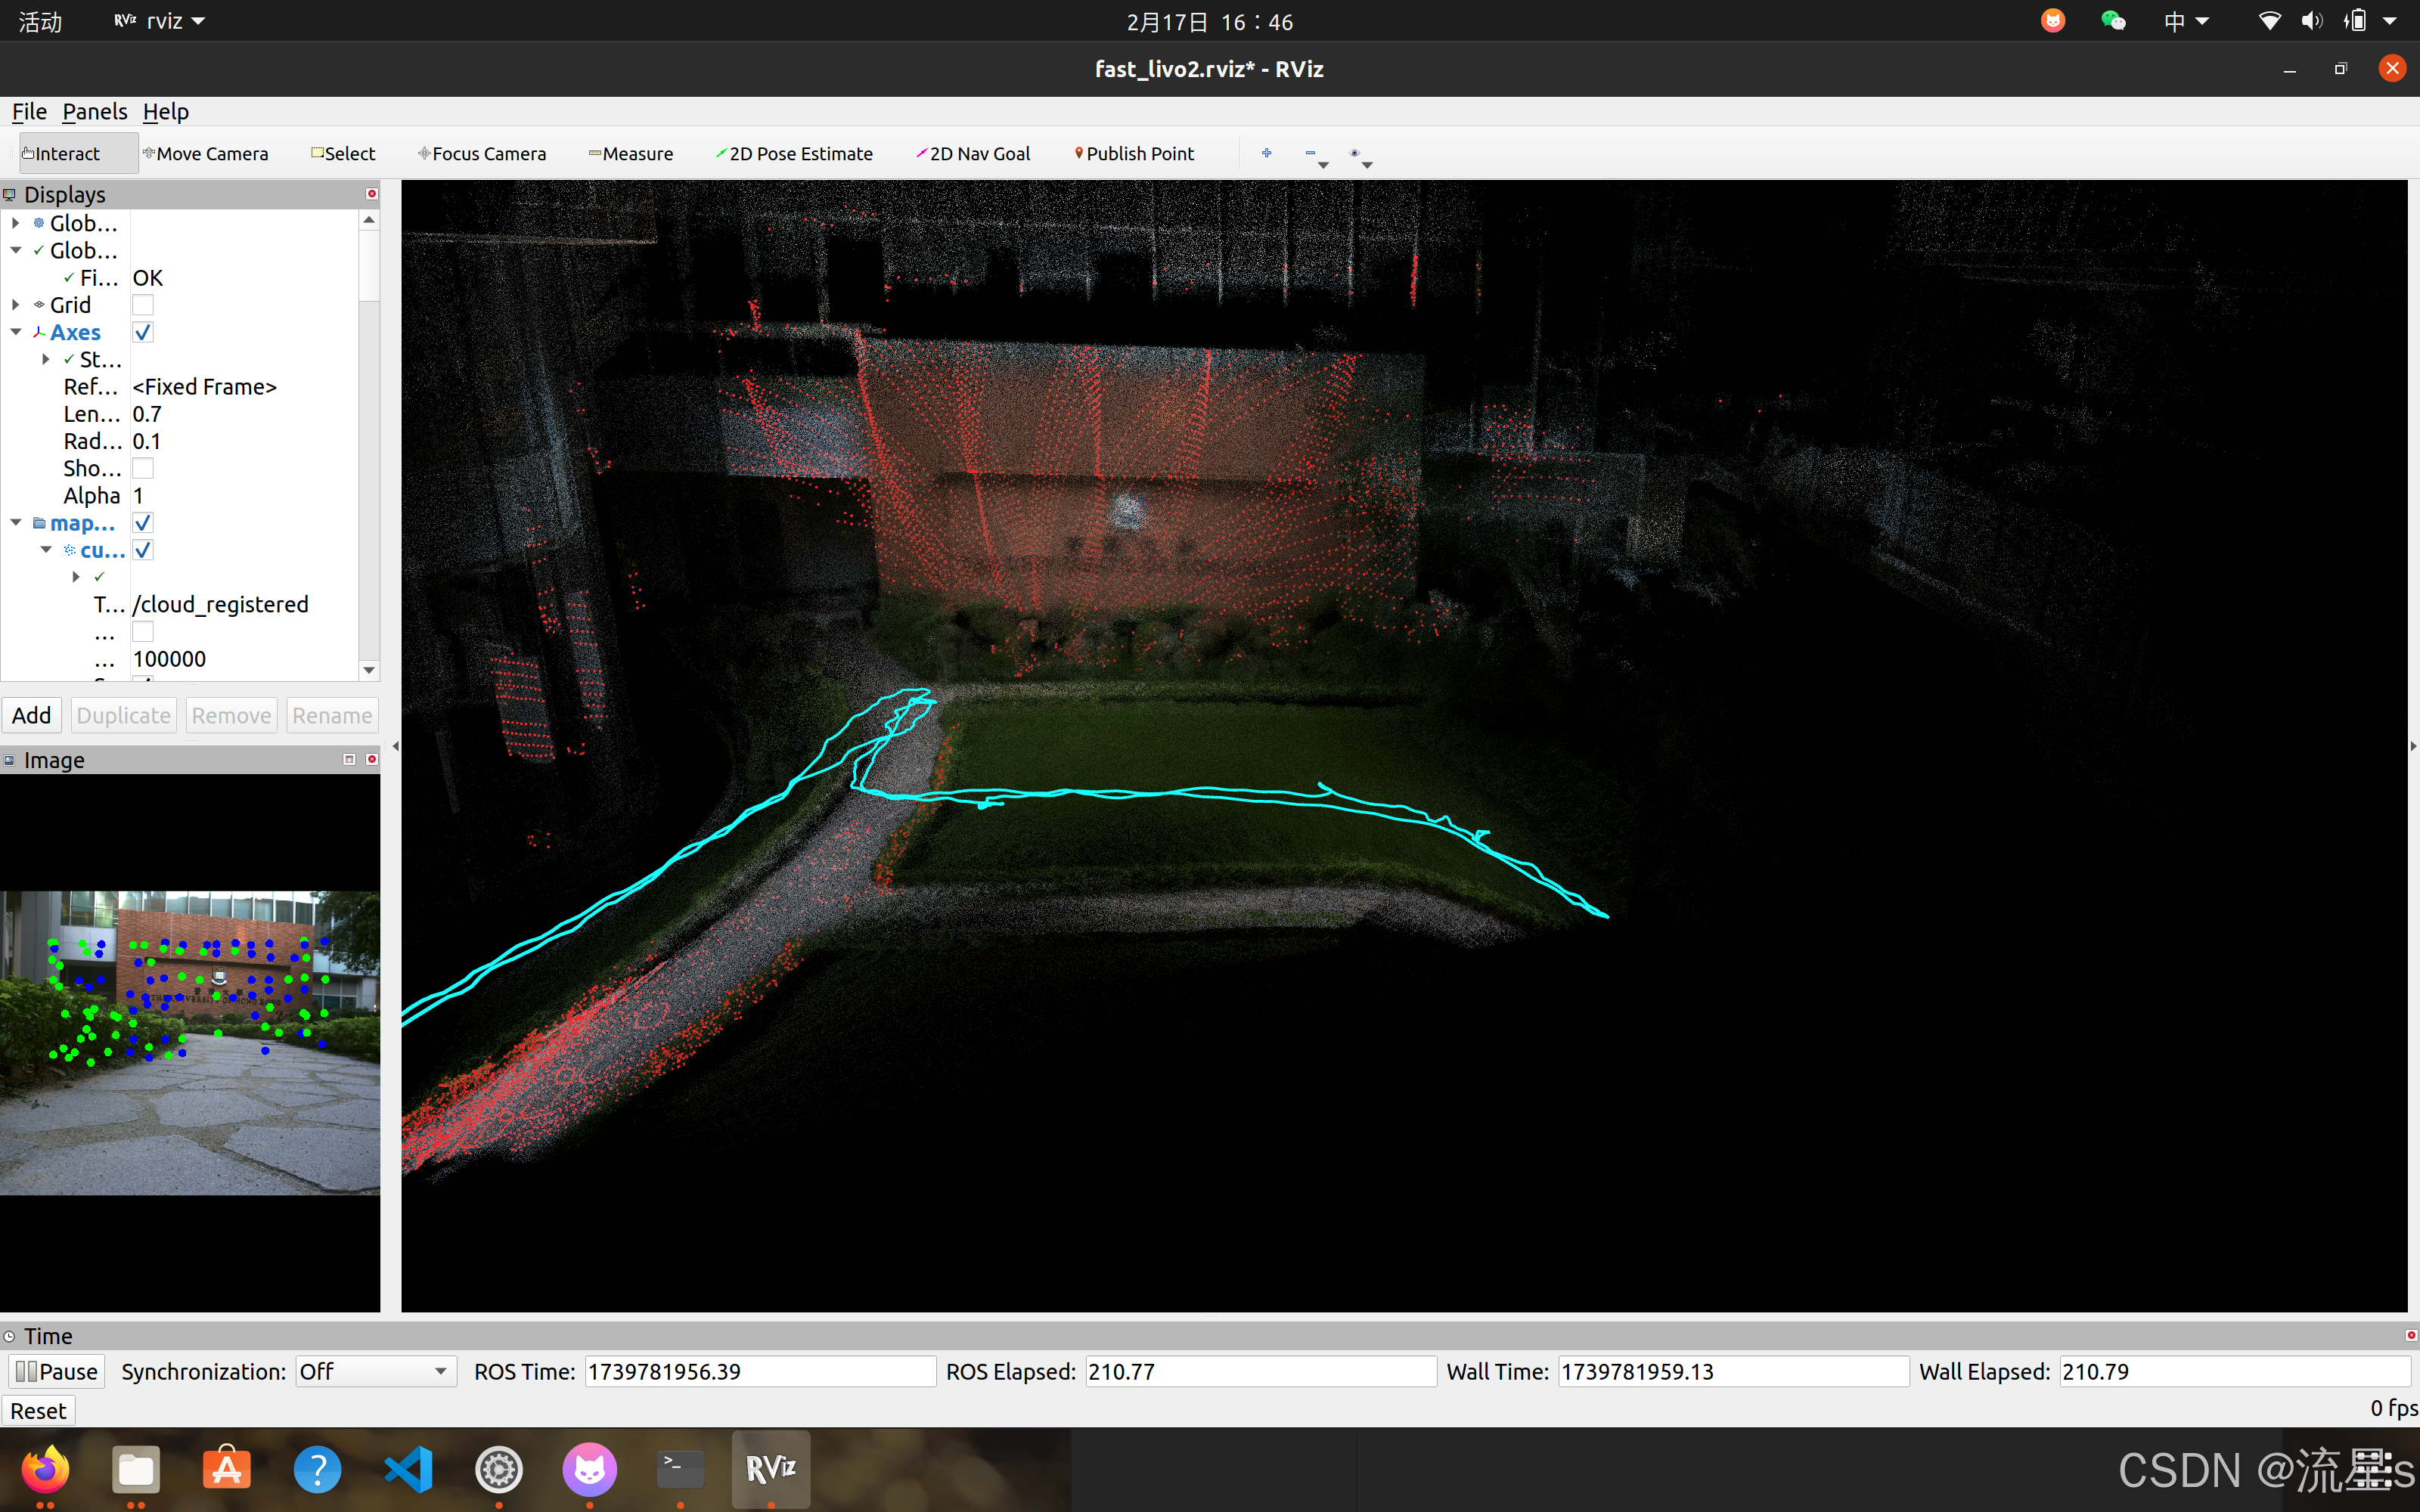Activate the Focus Camera tool
Screen dimensions: 2420x1512
pyautogui.click(x=482, y=153)
